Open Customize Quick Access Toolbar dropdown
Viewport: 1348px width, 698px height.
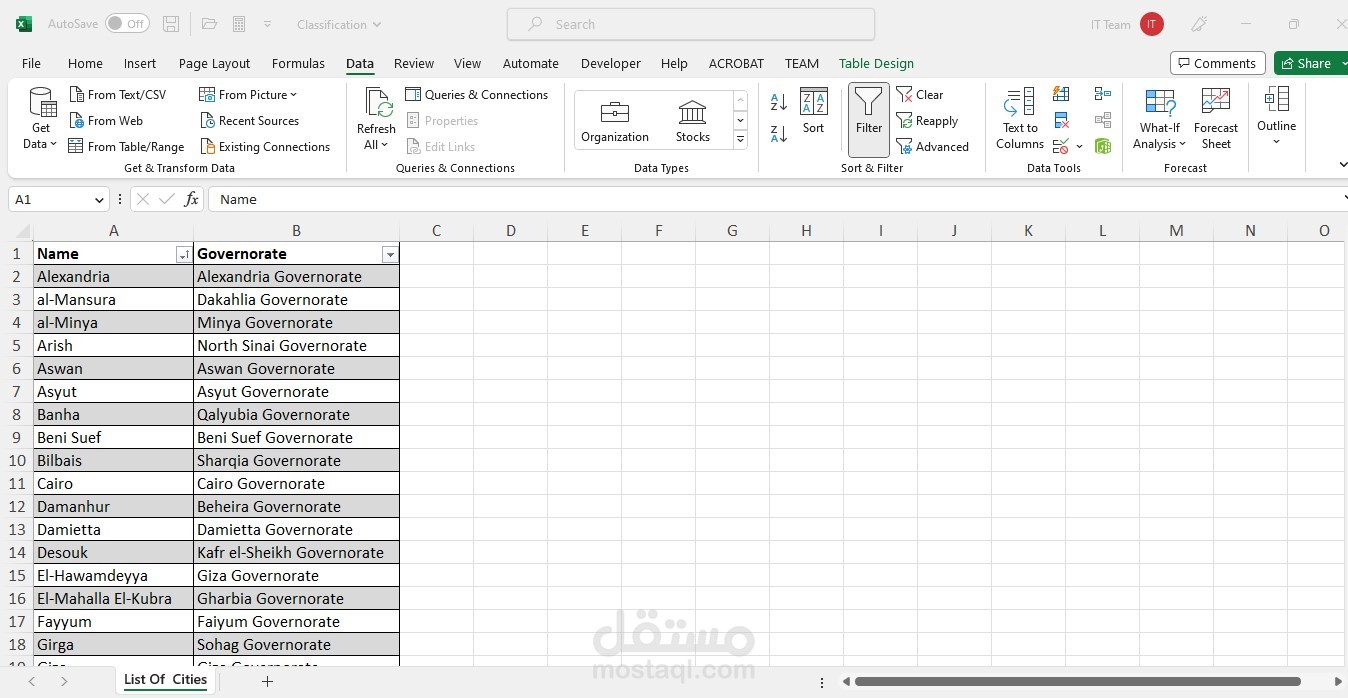point(267,24)
